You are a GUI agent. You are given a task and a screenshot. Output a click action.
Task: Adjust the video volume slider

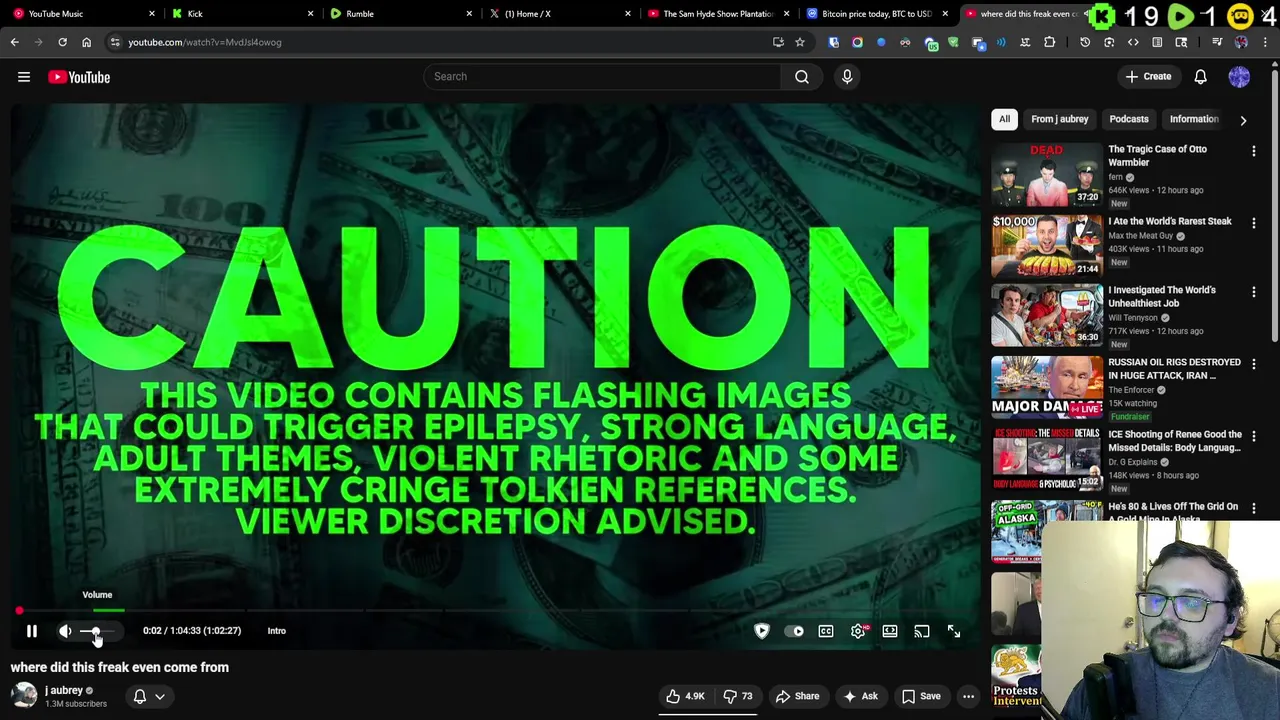98,631
